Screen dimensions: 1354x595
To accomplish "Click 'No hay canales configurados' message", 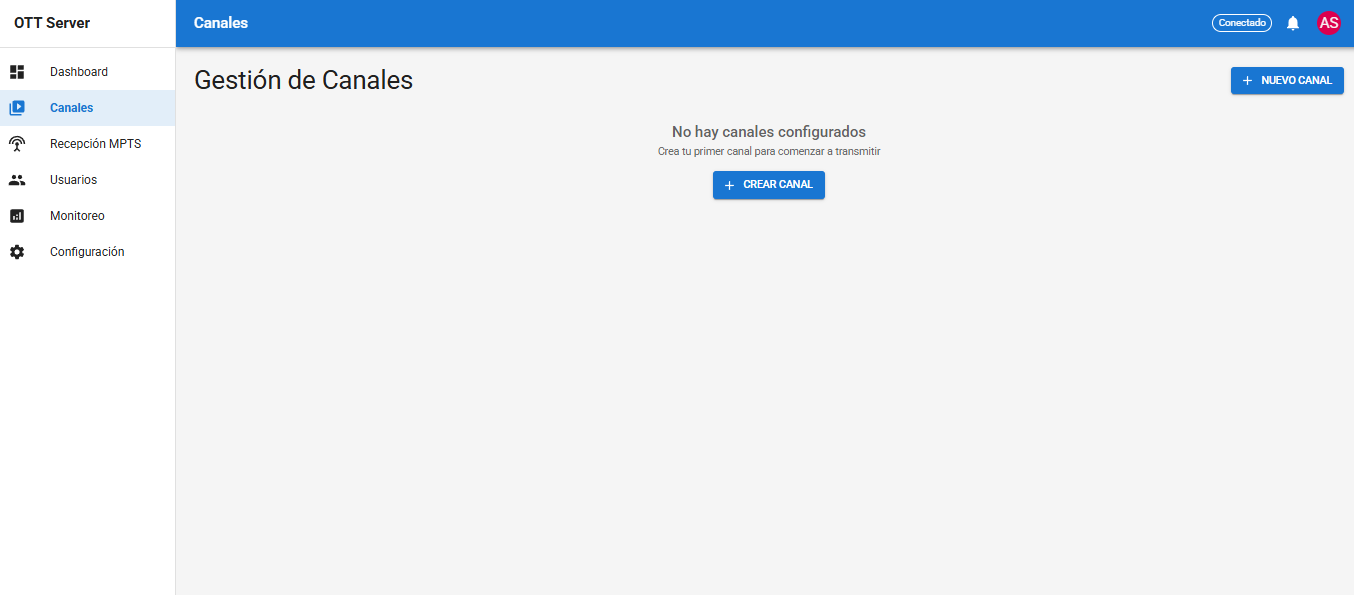I will point(769,132).
